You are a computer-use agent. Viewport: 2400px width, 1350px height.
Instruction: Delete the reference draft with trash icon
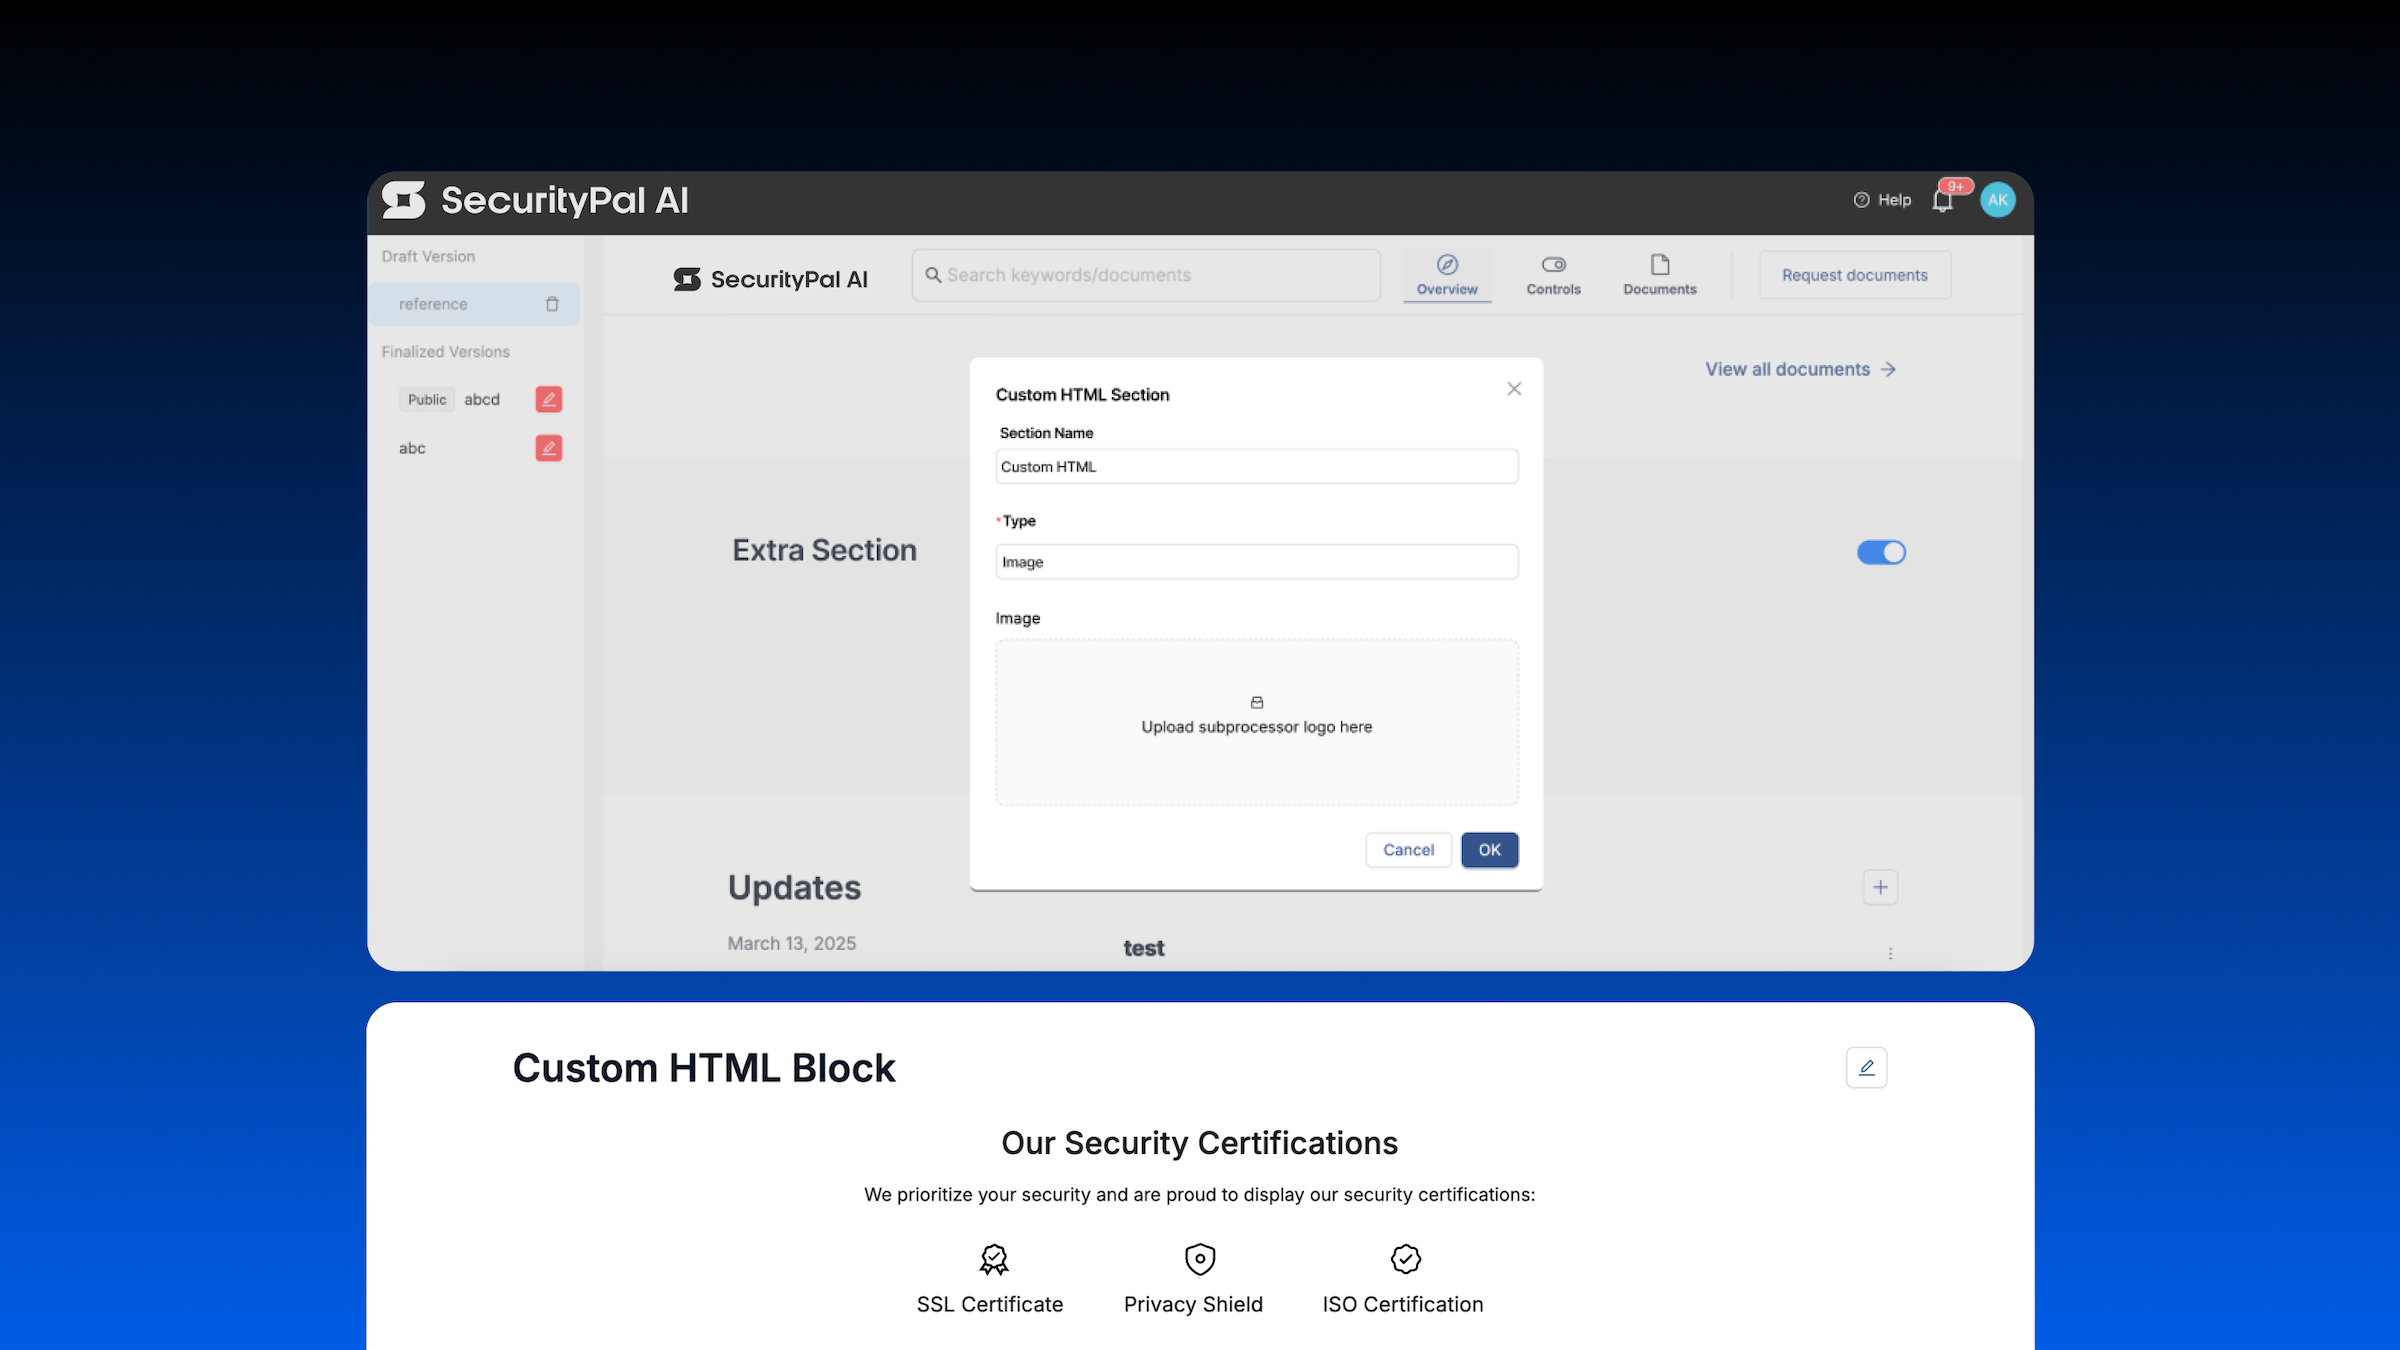[552, 304]
